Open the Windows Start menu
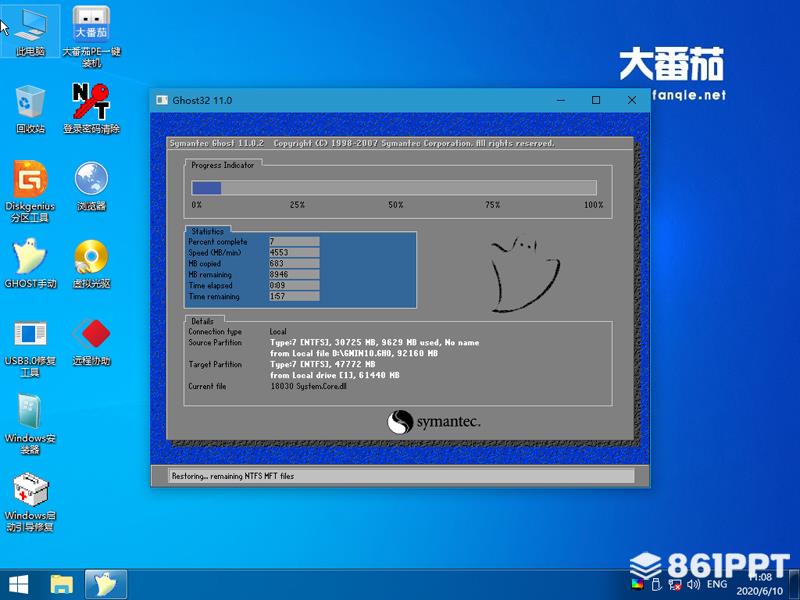Image resolution: width=800 pixels, height=600 pixels. tap(18, 585)
